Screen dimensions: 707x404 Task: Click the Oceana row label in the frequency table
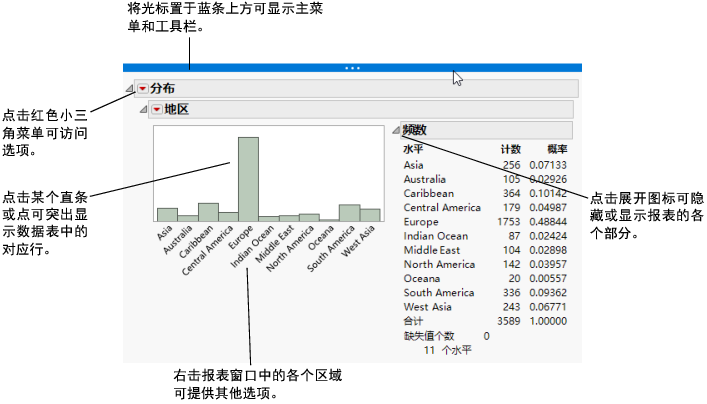[x=422, y=279]
